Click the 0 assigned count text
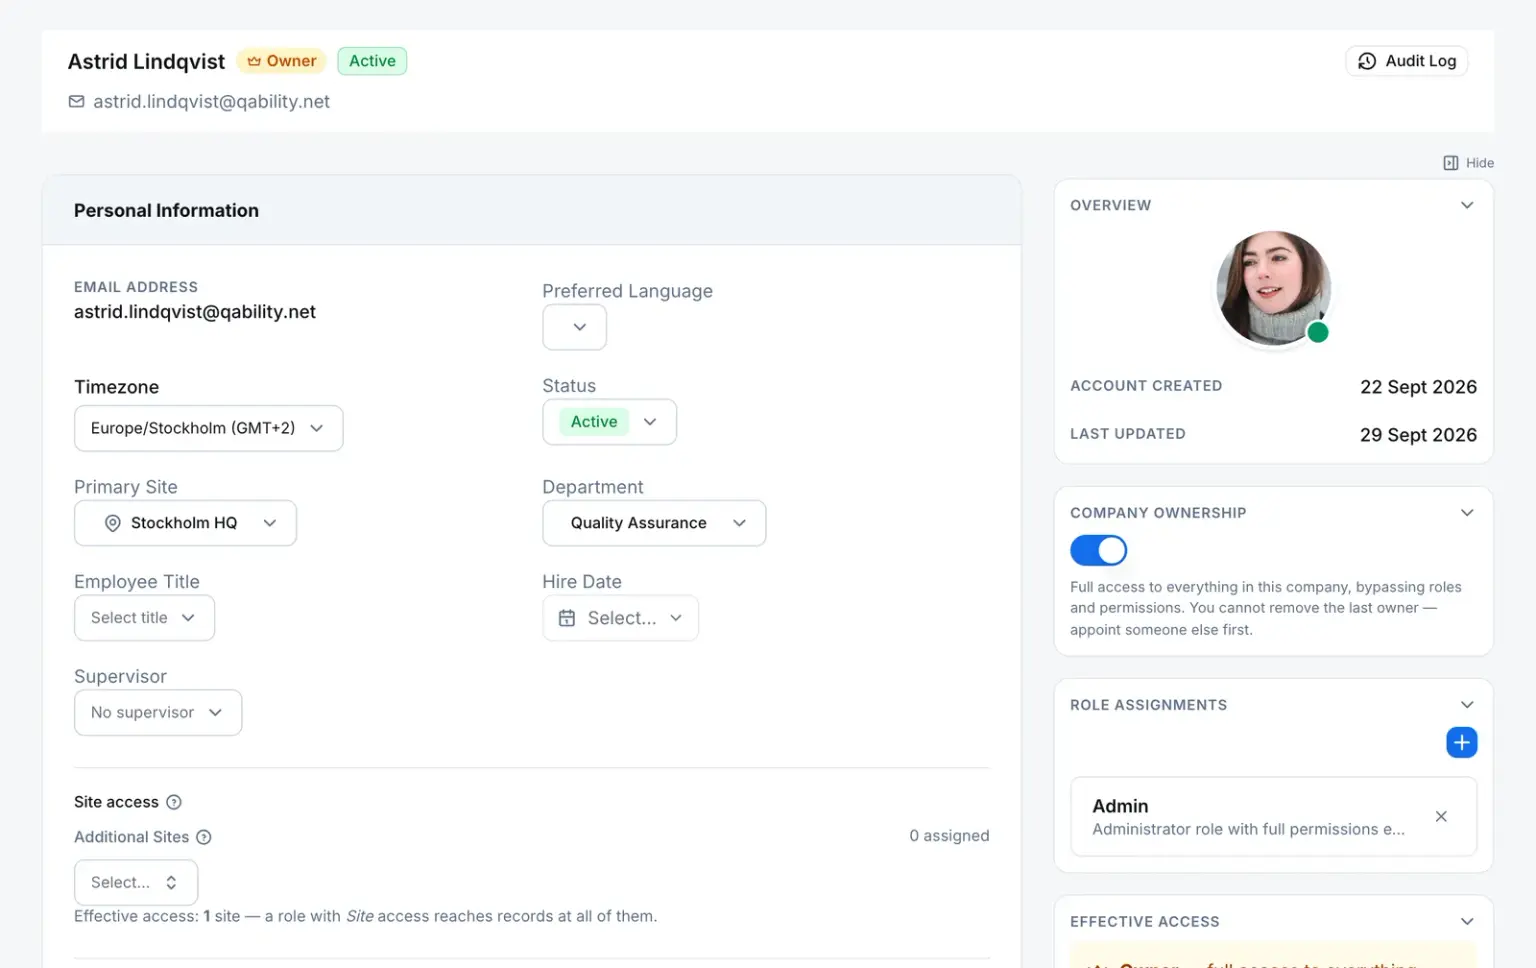 [949, 836]
